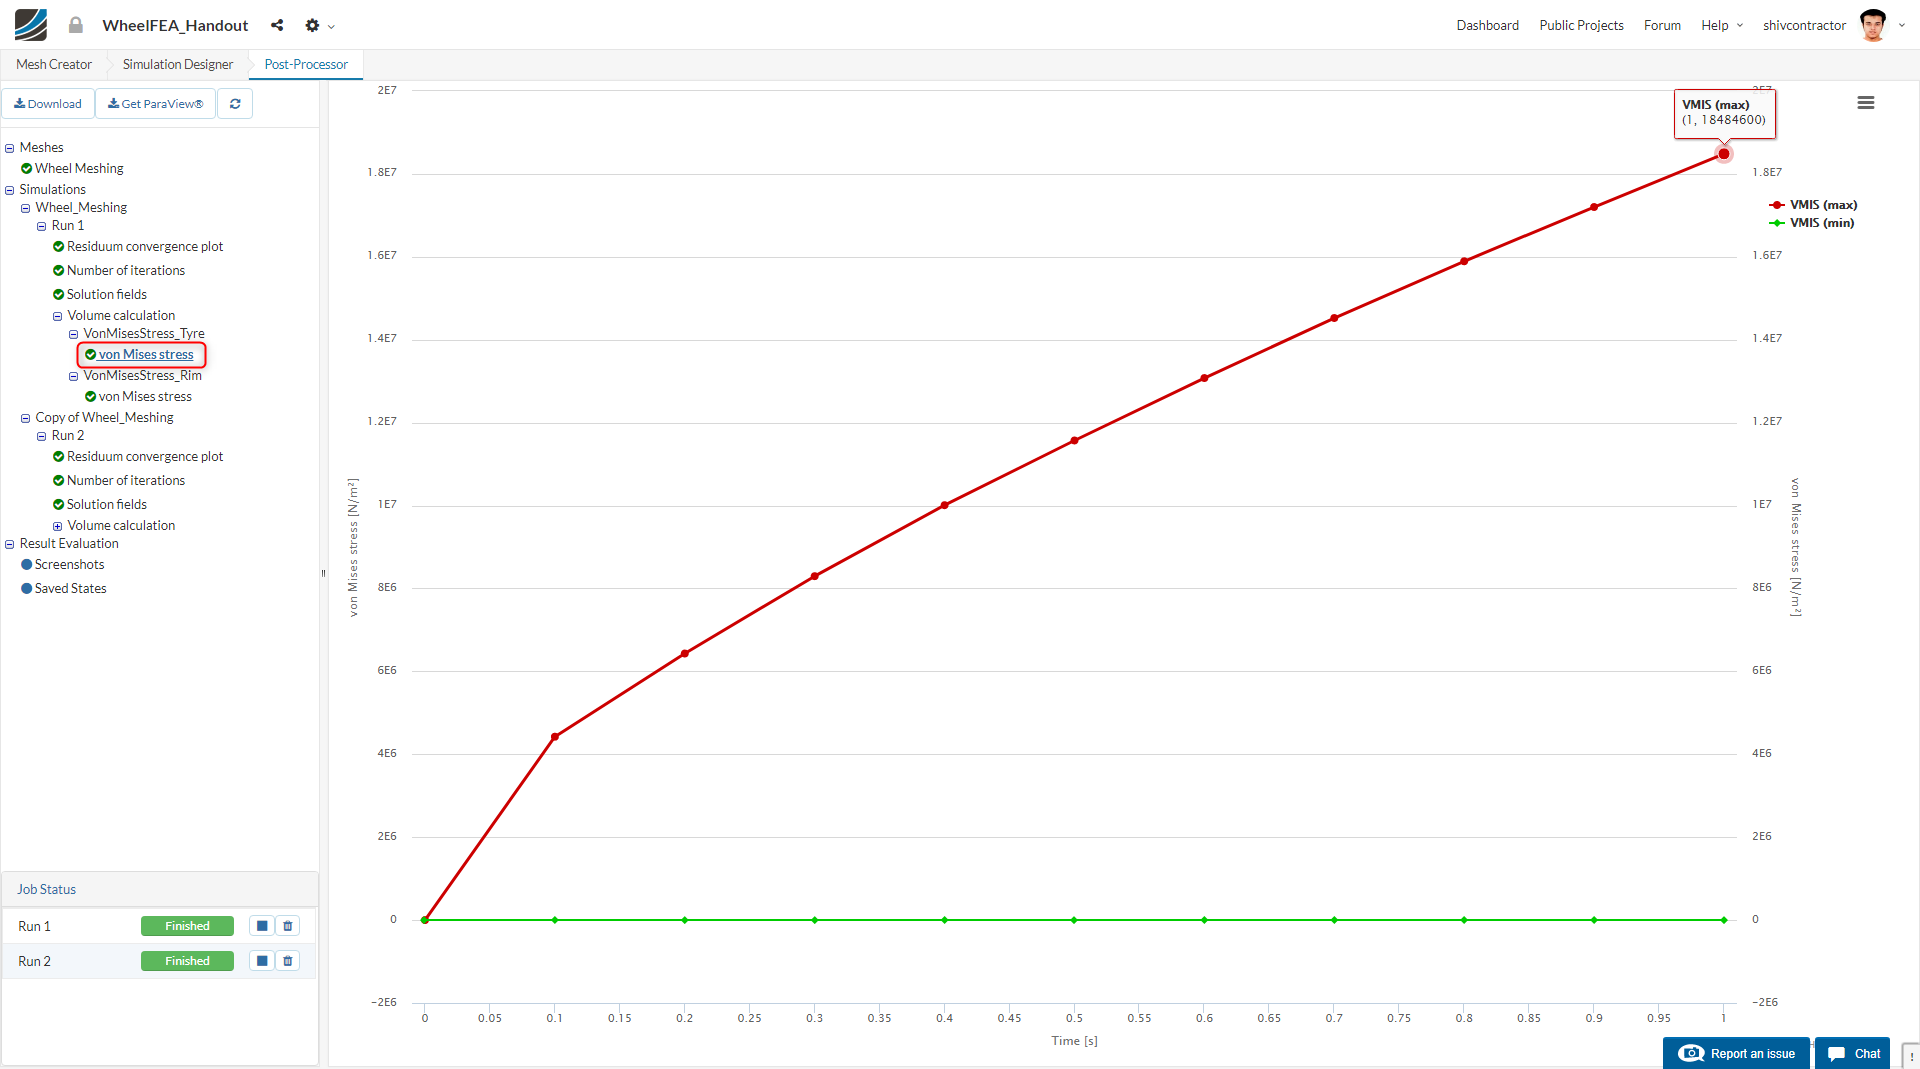Click the SimScale logo
The height and width of the screenshot is (1069, 1920).
(31, 25)
